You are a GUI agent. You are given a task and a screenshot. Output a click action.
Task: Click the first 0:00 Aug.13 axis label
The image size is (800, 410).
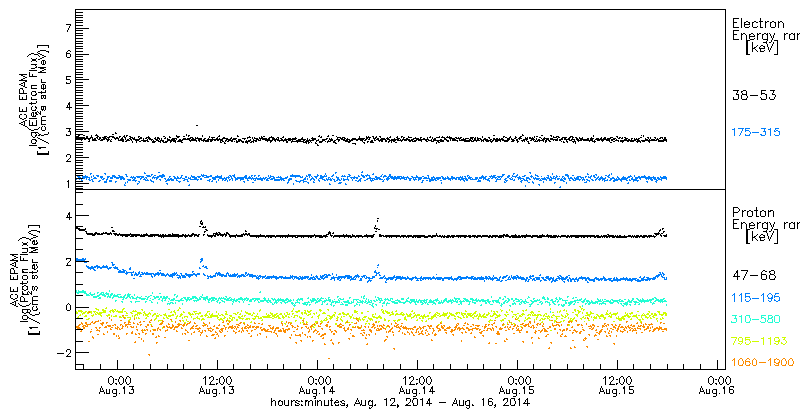click(118, 385)
